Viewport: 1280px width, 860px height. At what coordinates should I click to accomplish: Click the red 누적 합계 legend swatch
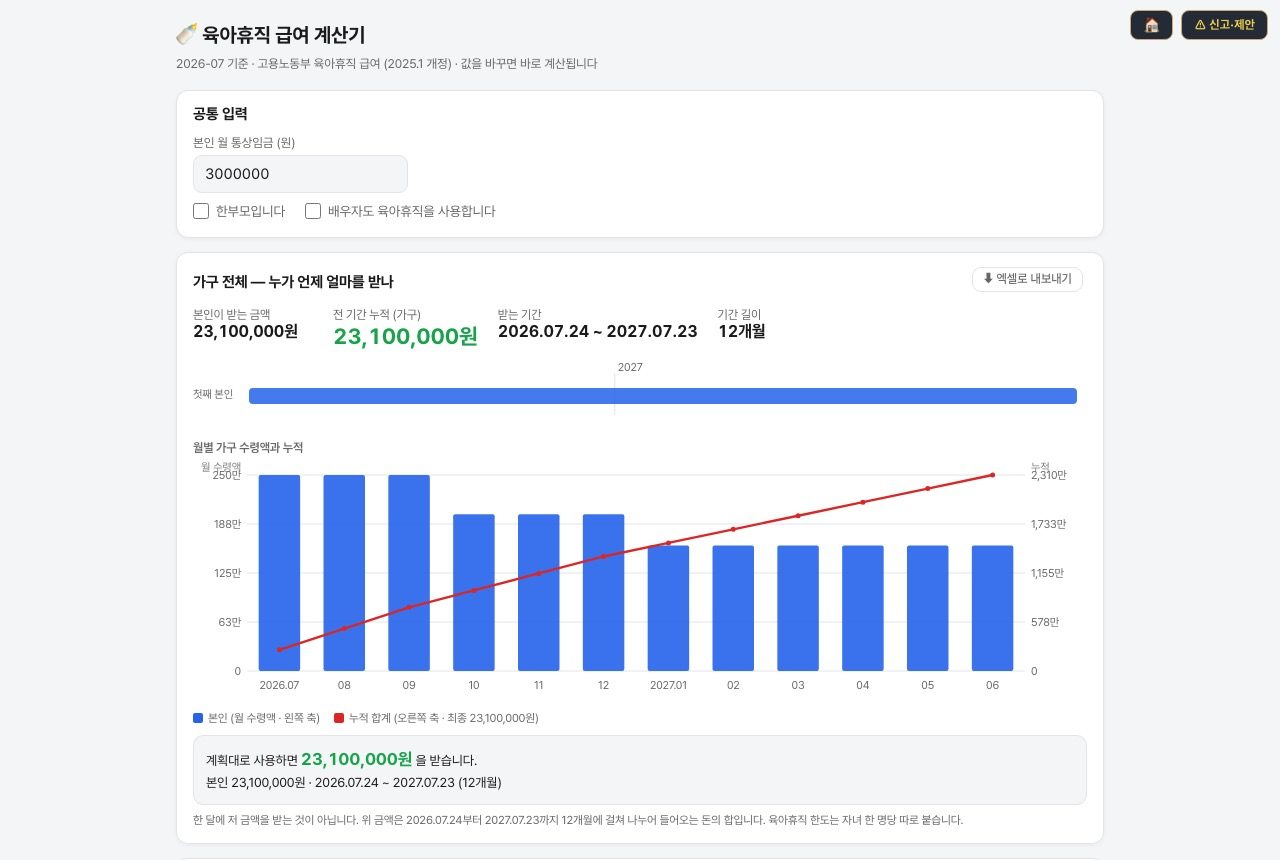(339, 718)
